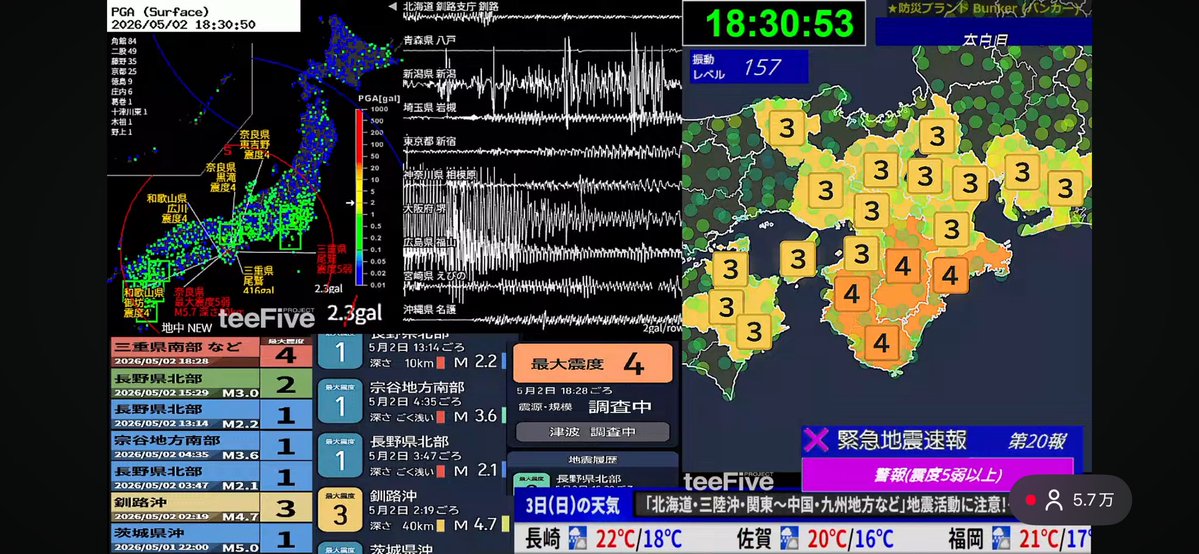Click the 大阪府 堺 waveform label
1199x554 pixels.
point(425,208)
